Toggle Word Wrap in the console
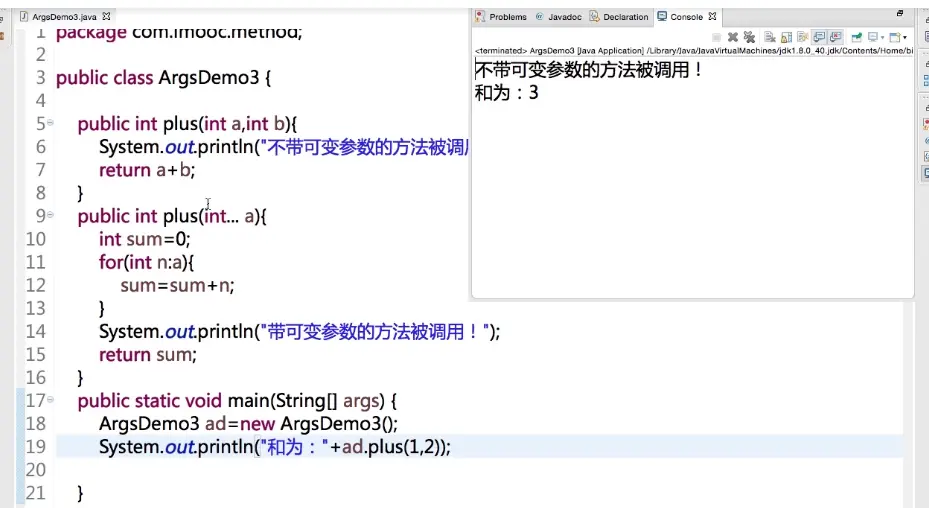 (x=803, y=37)
